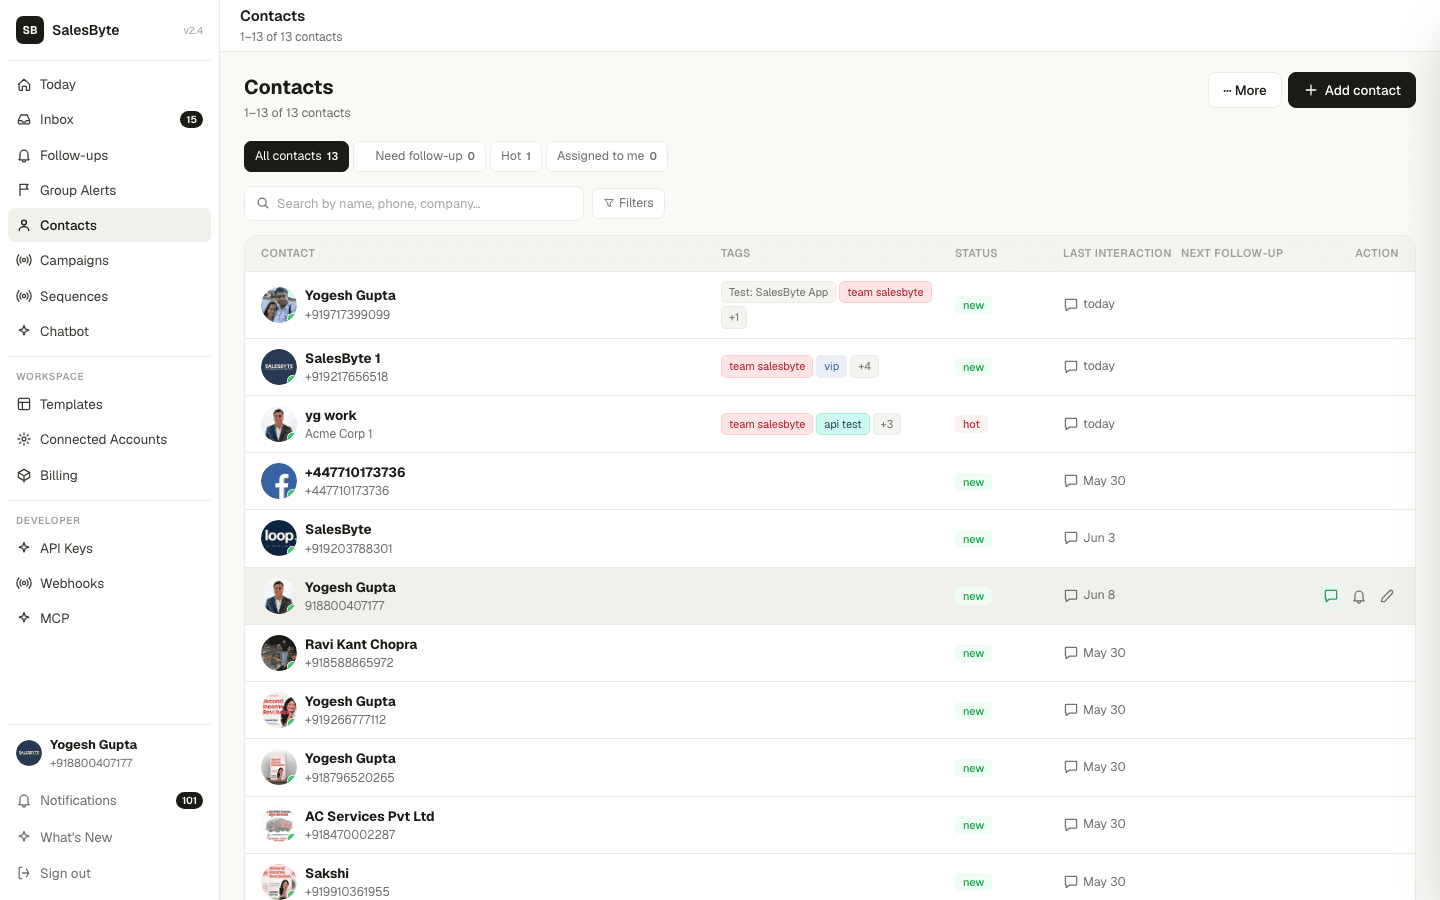Click the 101 notifications badge

[x=190, y=801]
